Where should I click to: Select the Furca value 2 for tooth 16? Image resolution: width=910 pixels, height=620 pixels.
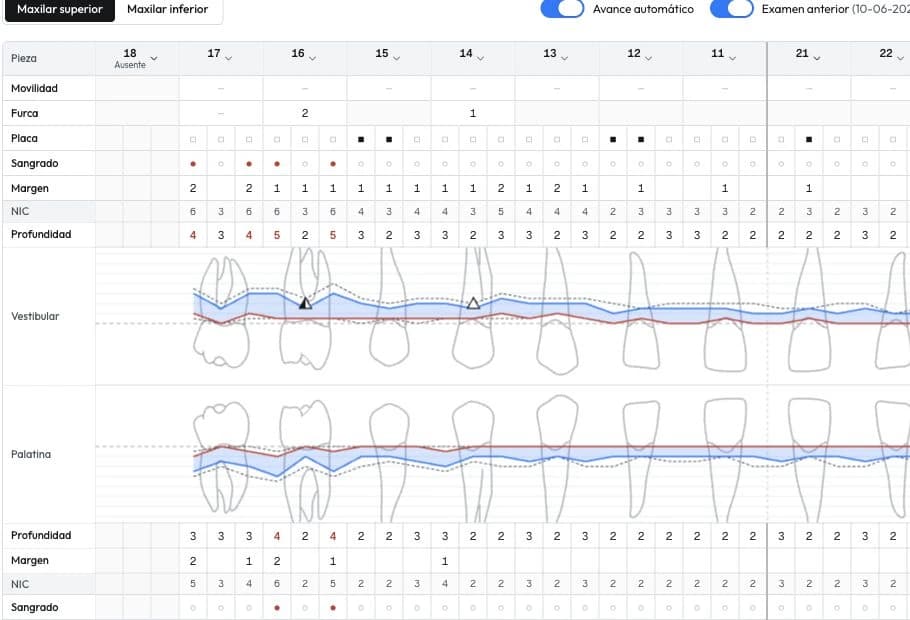(305, 113)
